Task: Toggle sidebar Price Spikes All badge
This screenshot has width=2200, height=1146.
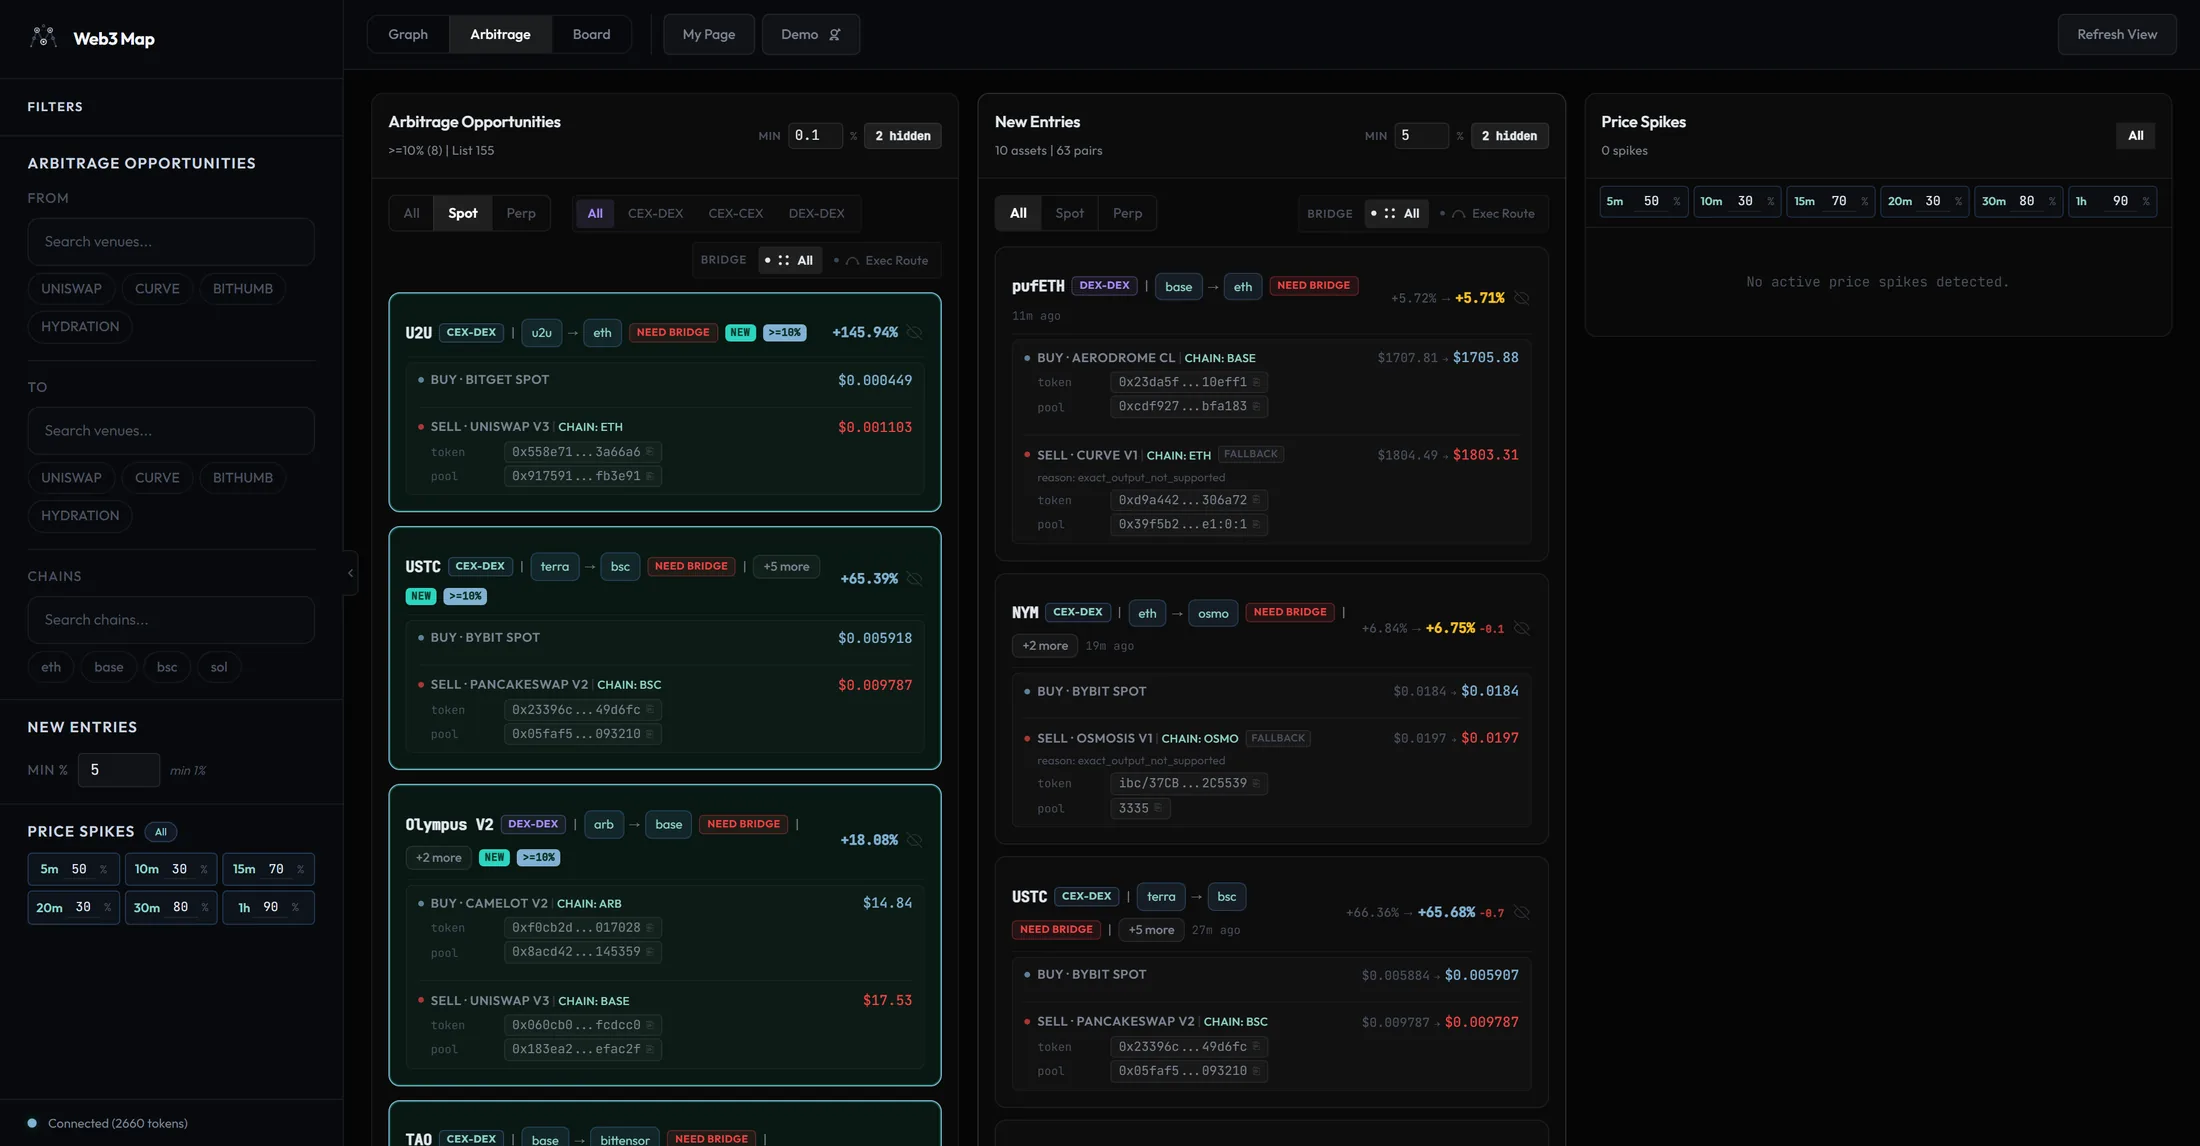Action: (x=160, y=832)
